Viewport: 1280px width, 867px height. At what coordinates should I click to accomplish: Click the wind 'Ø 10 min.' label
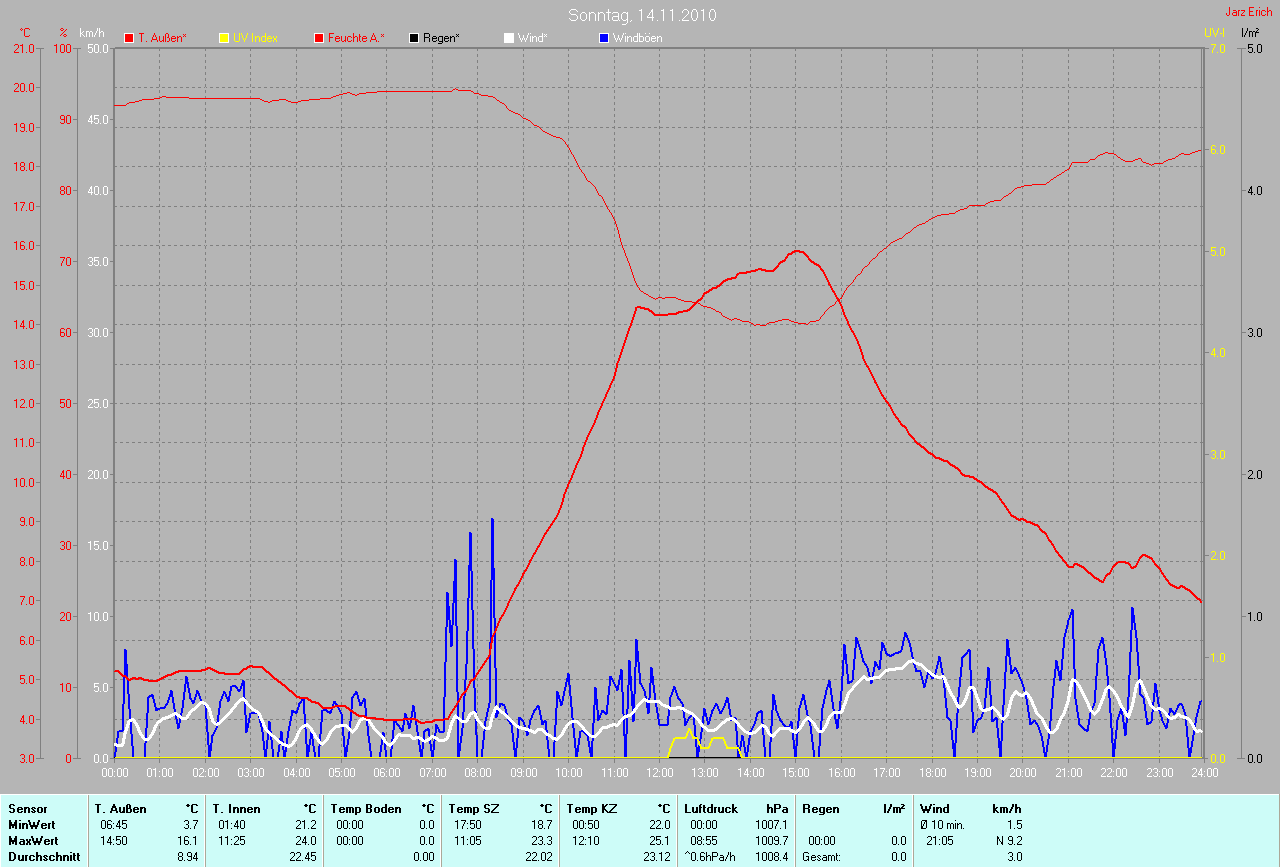[x=943, y=825]
